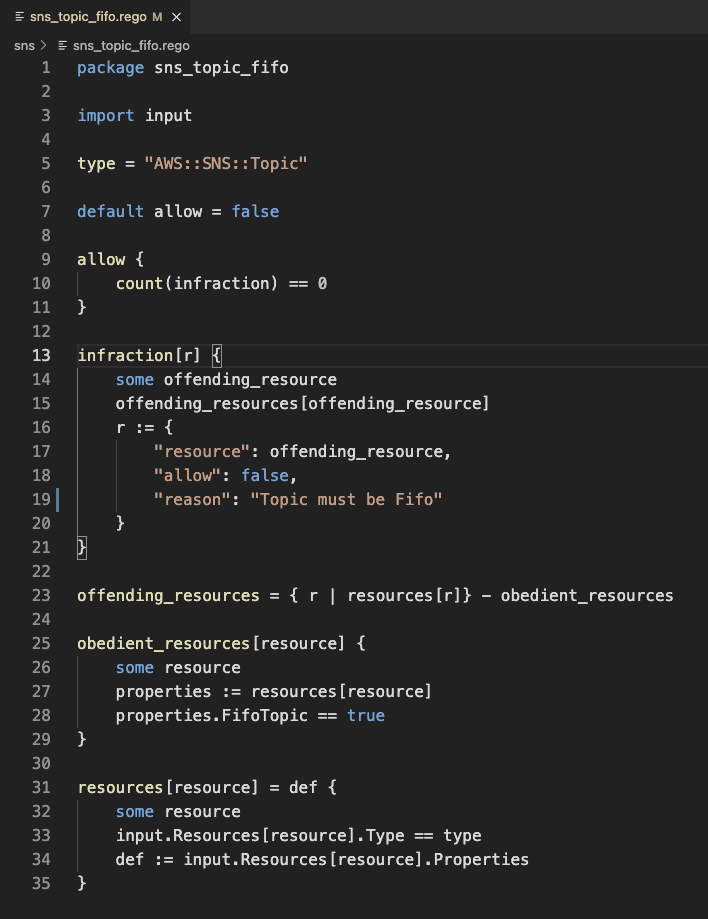Click line number 35 in the gutter

point(41,883)
